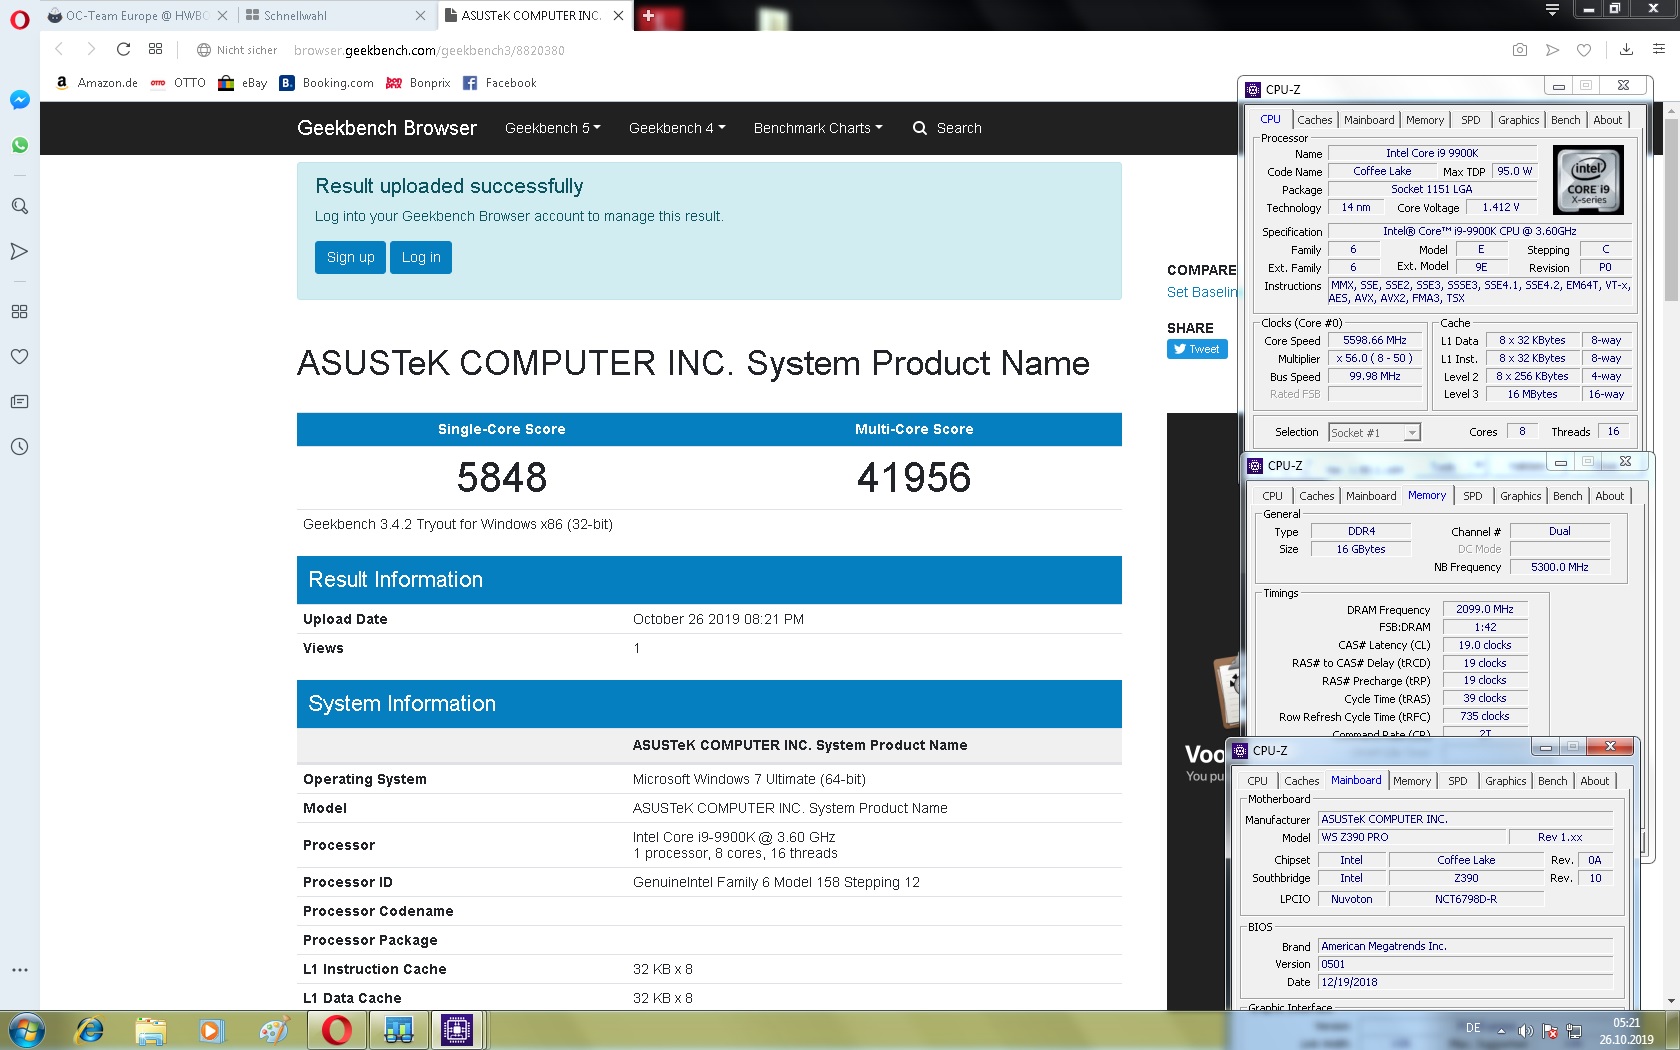Open history clock in sidebar

[19, 447]
